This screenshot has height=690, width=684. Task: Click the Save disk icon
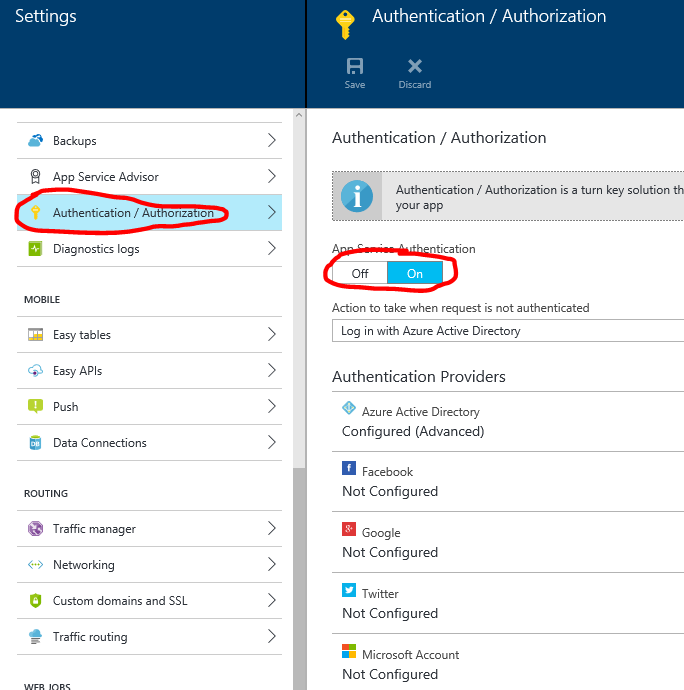coord(354,67)
